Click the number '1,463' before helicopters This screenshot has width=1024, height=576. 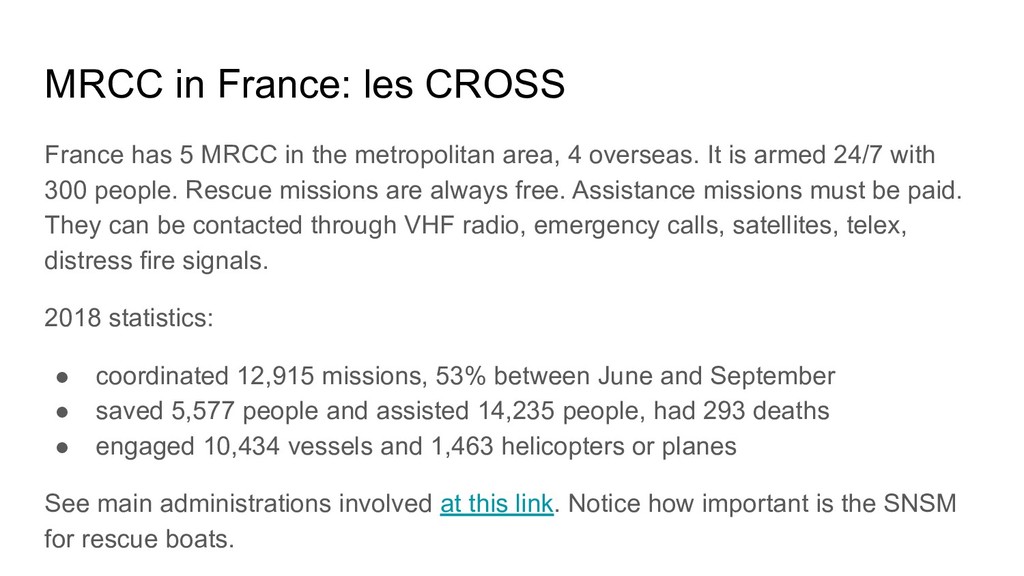pos(462,446)
